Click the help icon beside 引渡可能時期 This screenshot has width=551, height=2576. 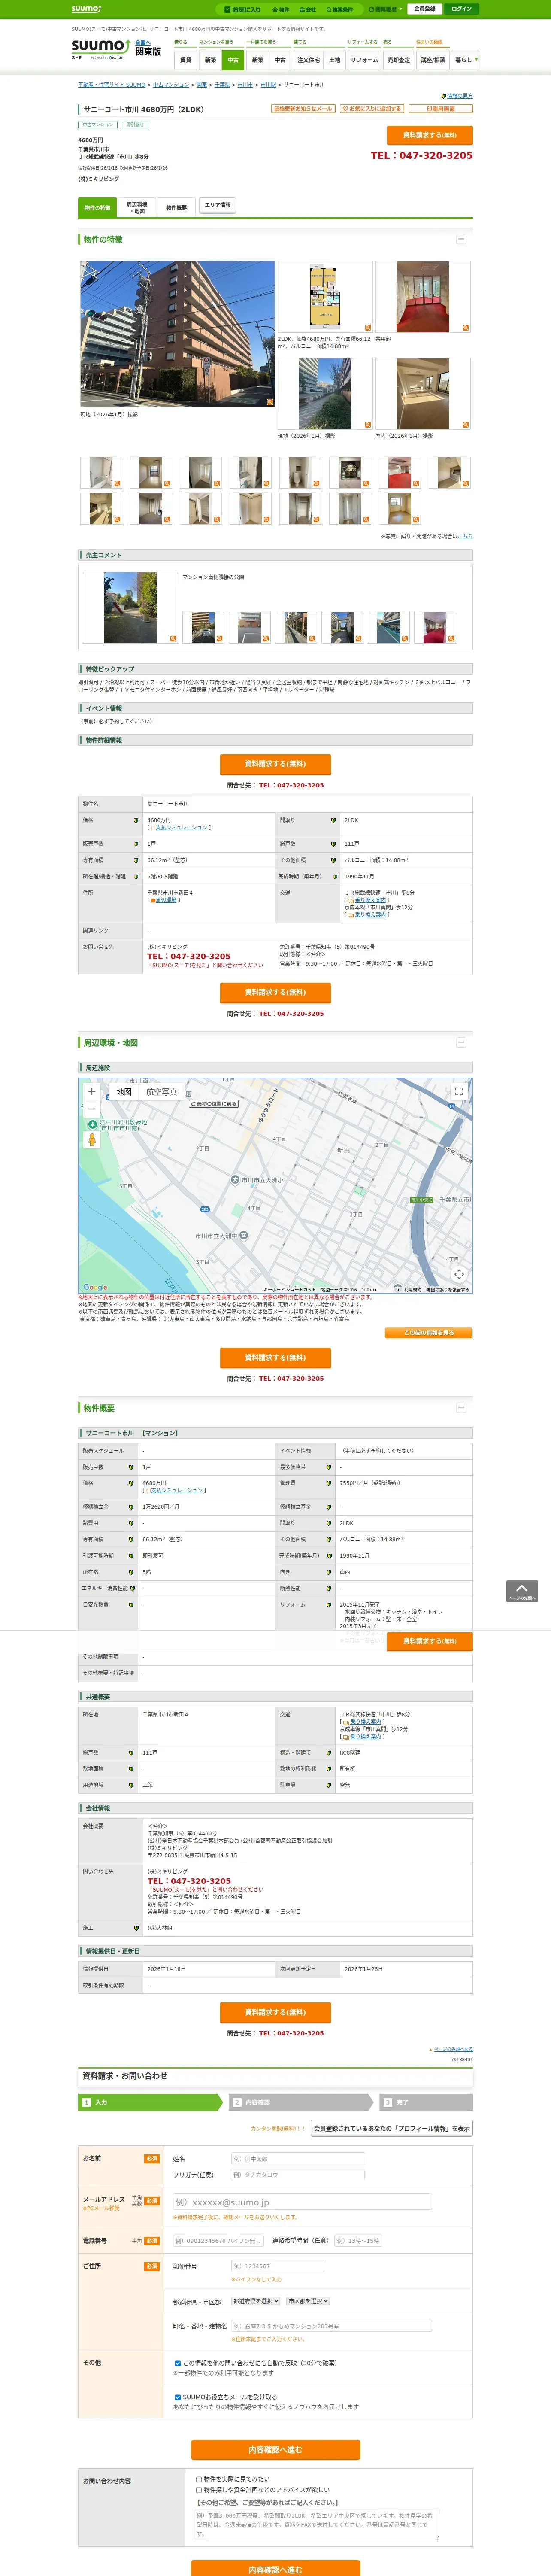tap(131, 1556)
